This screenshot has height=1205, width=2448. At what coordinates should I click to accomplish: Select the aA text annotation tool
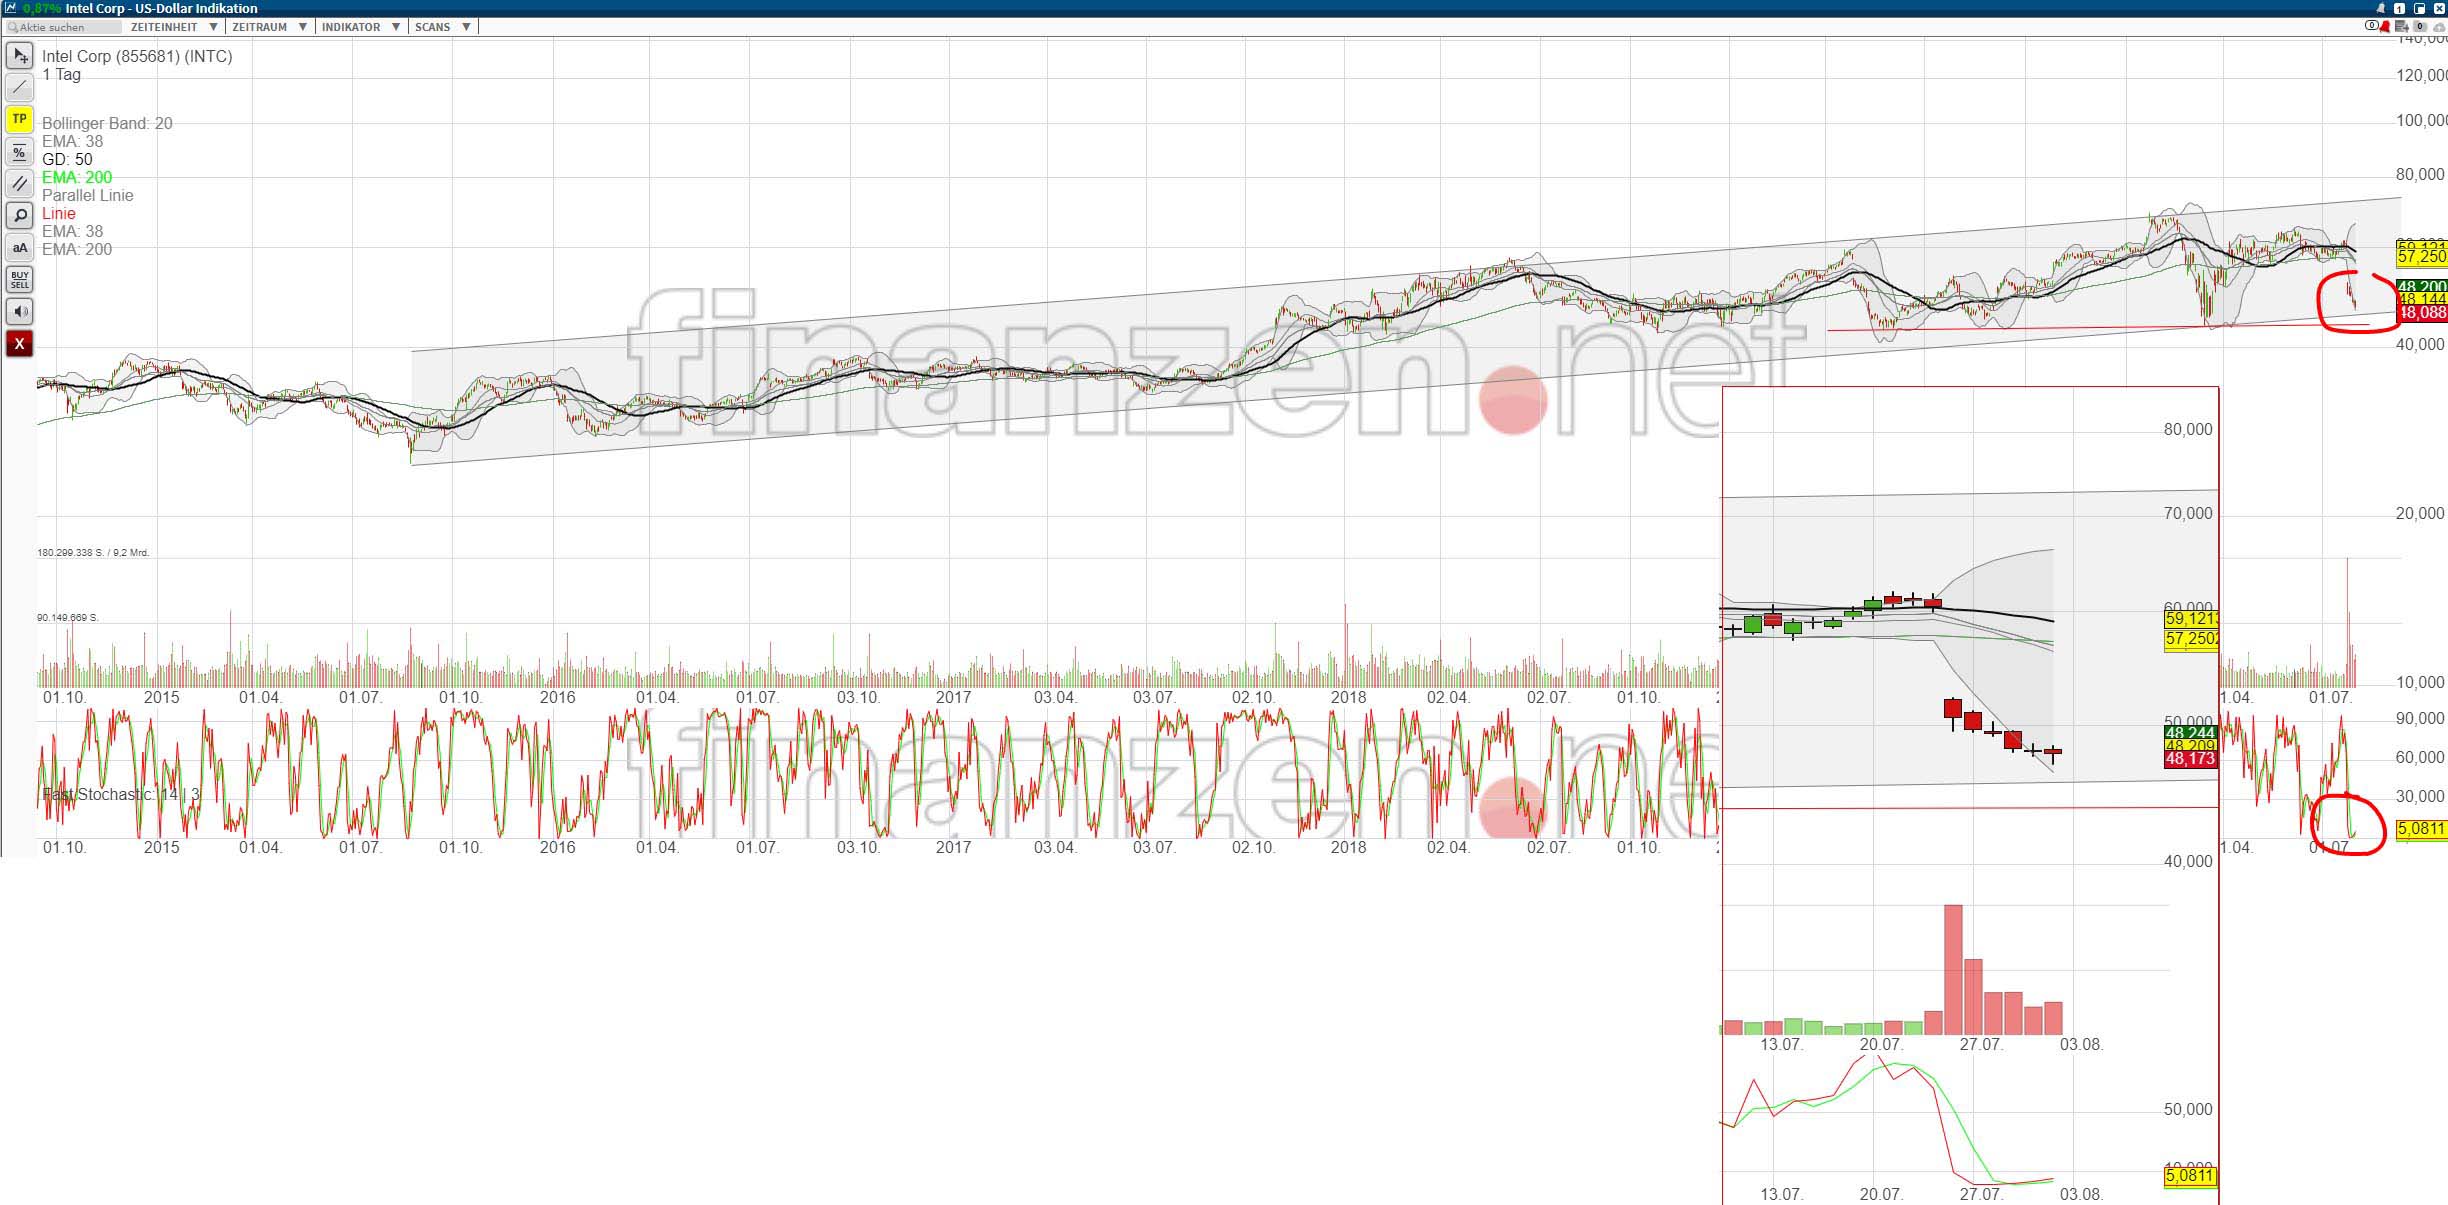[19, 248]
